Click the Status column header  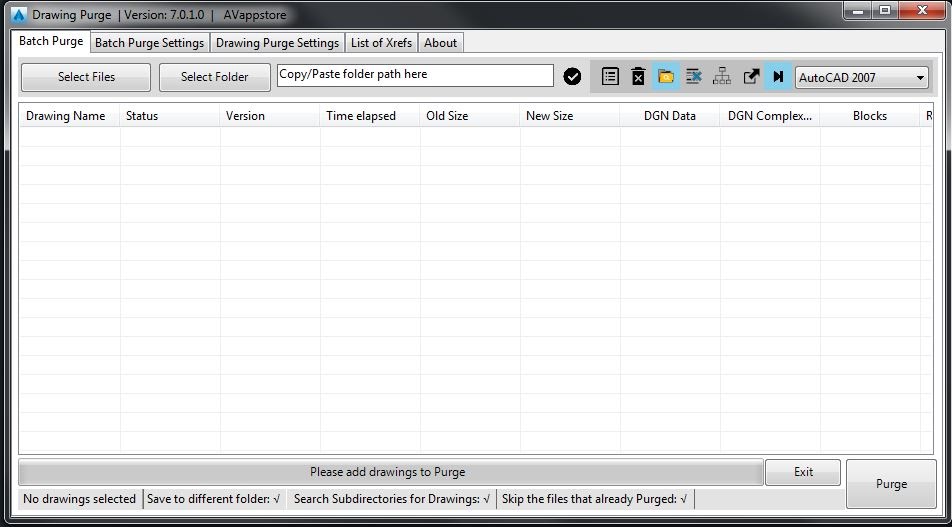[169, 115]
